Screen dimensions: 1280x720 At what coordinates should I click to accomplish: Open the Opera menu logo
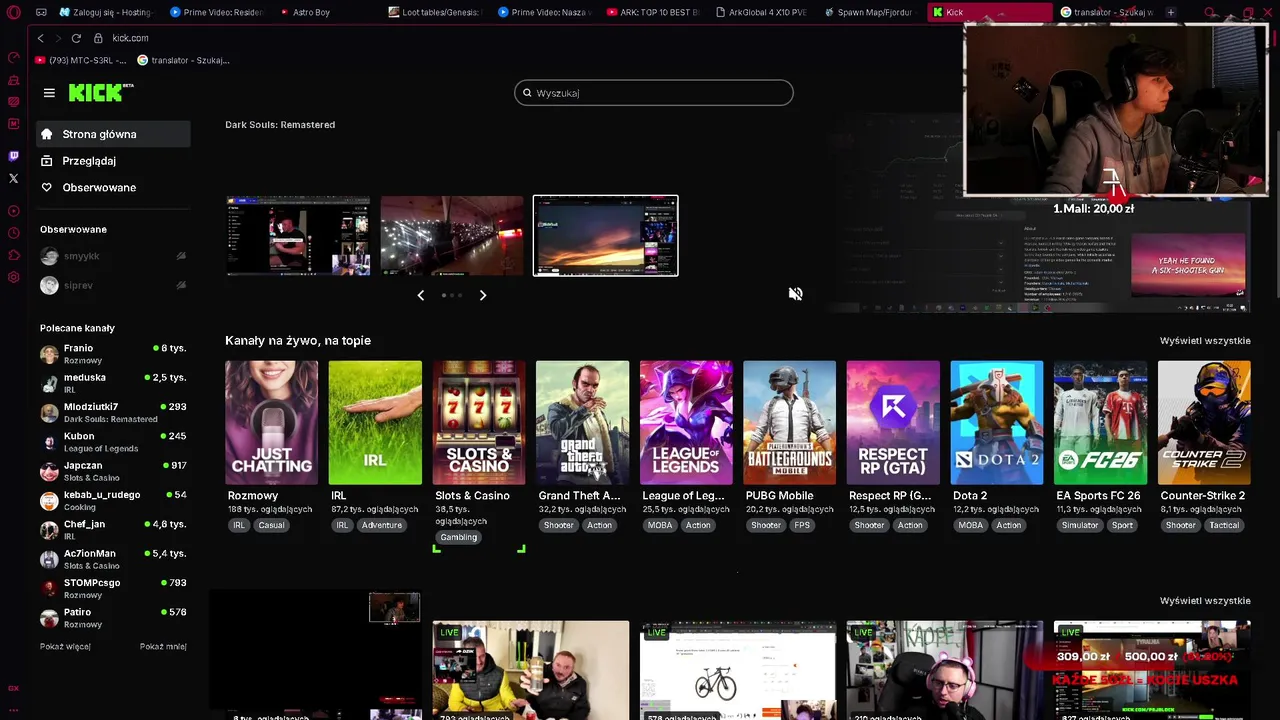click(x=13, y=12)
